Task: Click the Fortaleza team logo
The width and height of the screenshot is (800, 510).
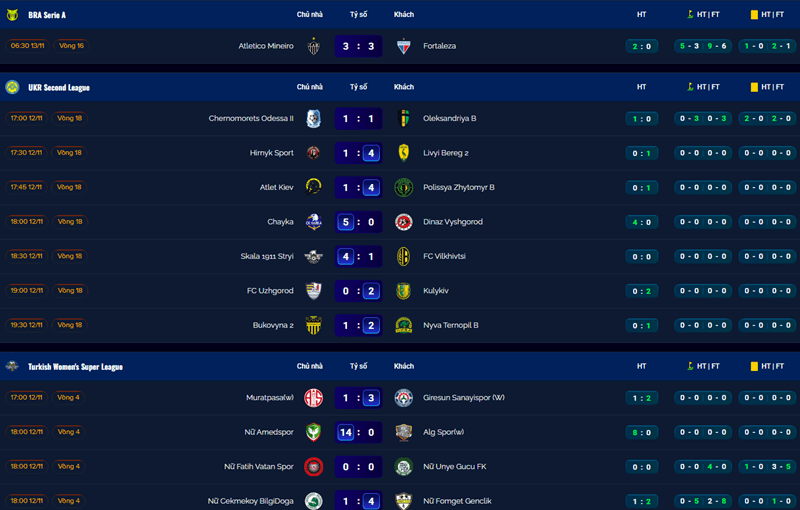Action: pyautogui.click(x=404, y=46)
